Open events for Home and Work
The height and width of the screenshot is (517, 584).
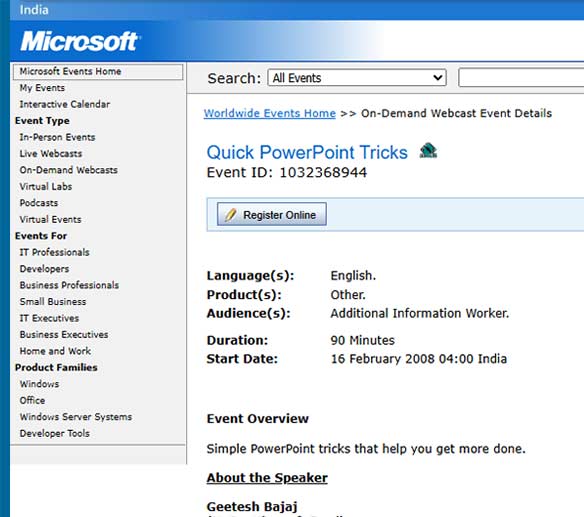[x=55, y=351]
